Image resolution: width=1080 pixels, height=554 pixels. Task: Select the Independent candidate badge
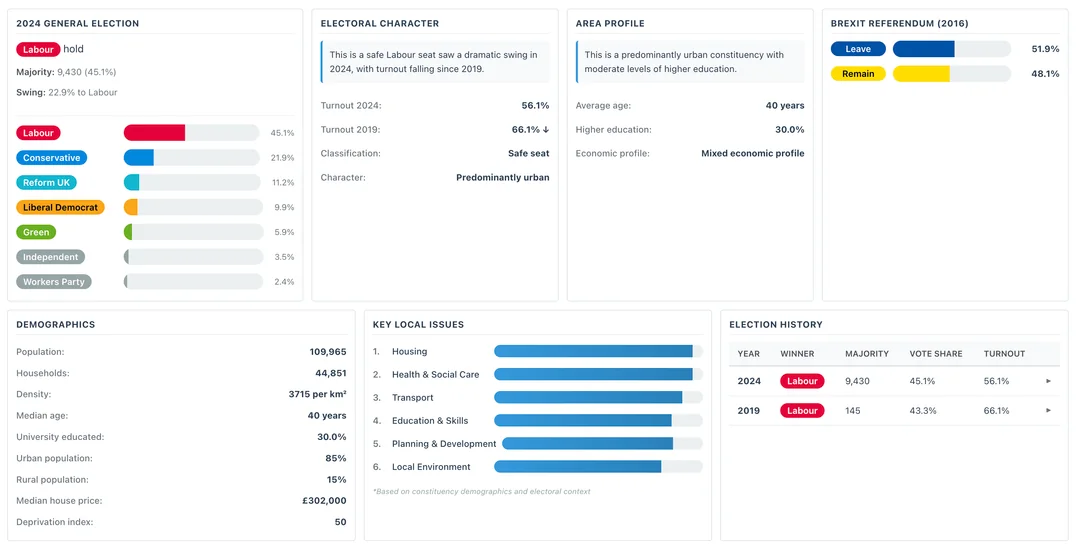(50, 257)
